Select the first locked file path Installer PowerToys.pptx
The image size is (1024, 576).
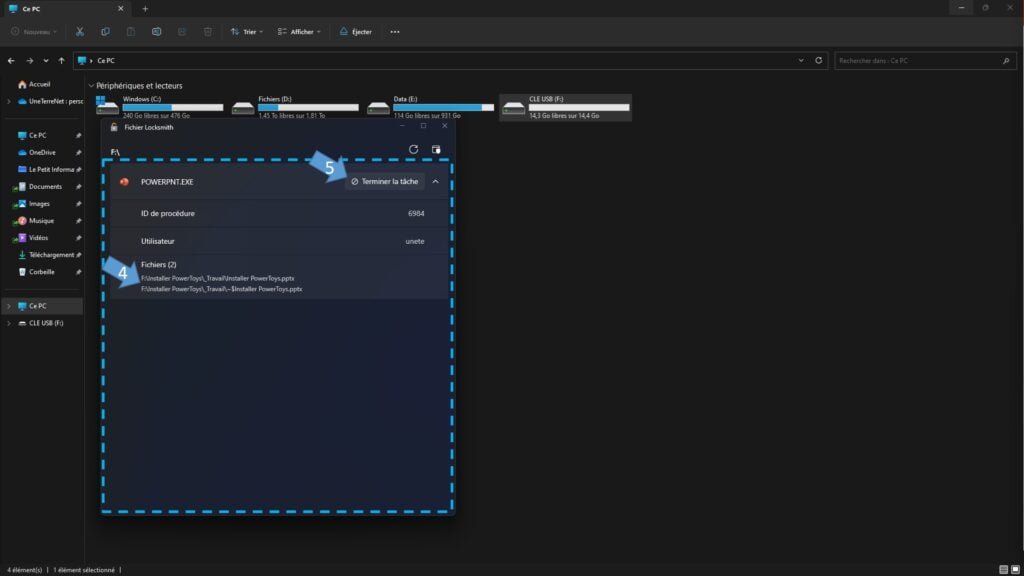point(217,278)
